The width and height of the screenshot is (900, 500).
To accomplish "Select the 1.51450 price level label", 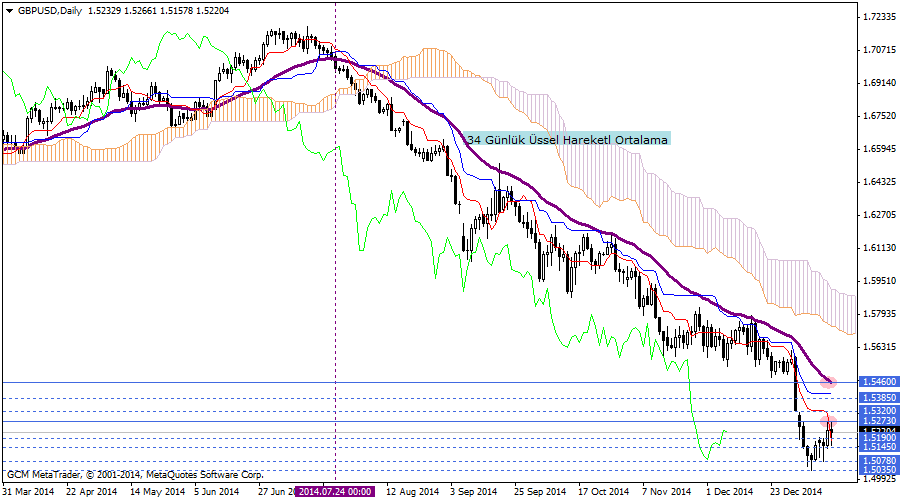I will pos(879,447).
